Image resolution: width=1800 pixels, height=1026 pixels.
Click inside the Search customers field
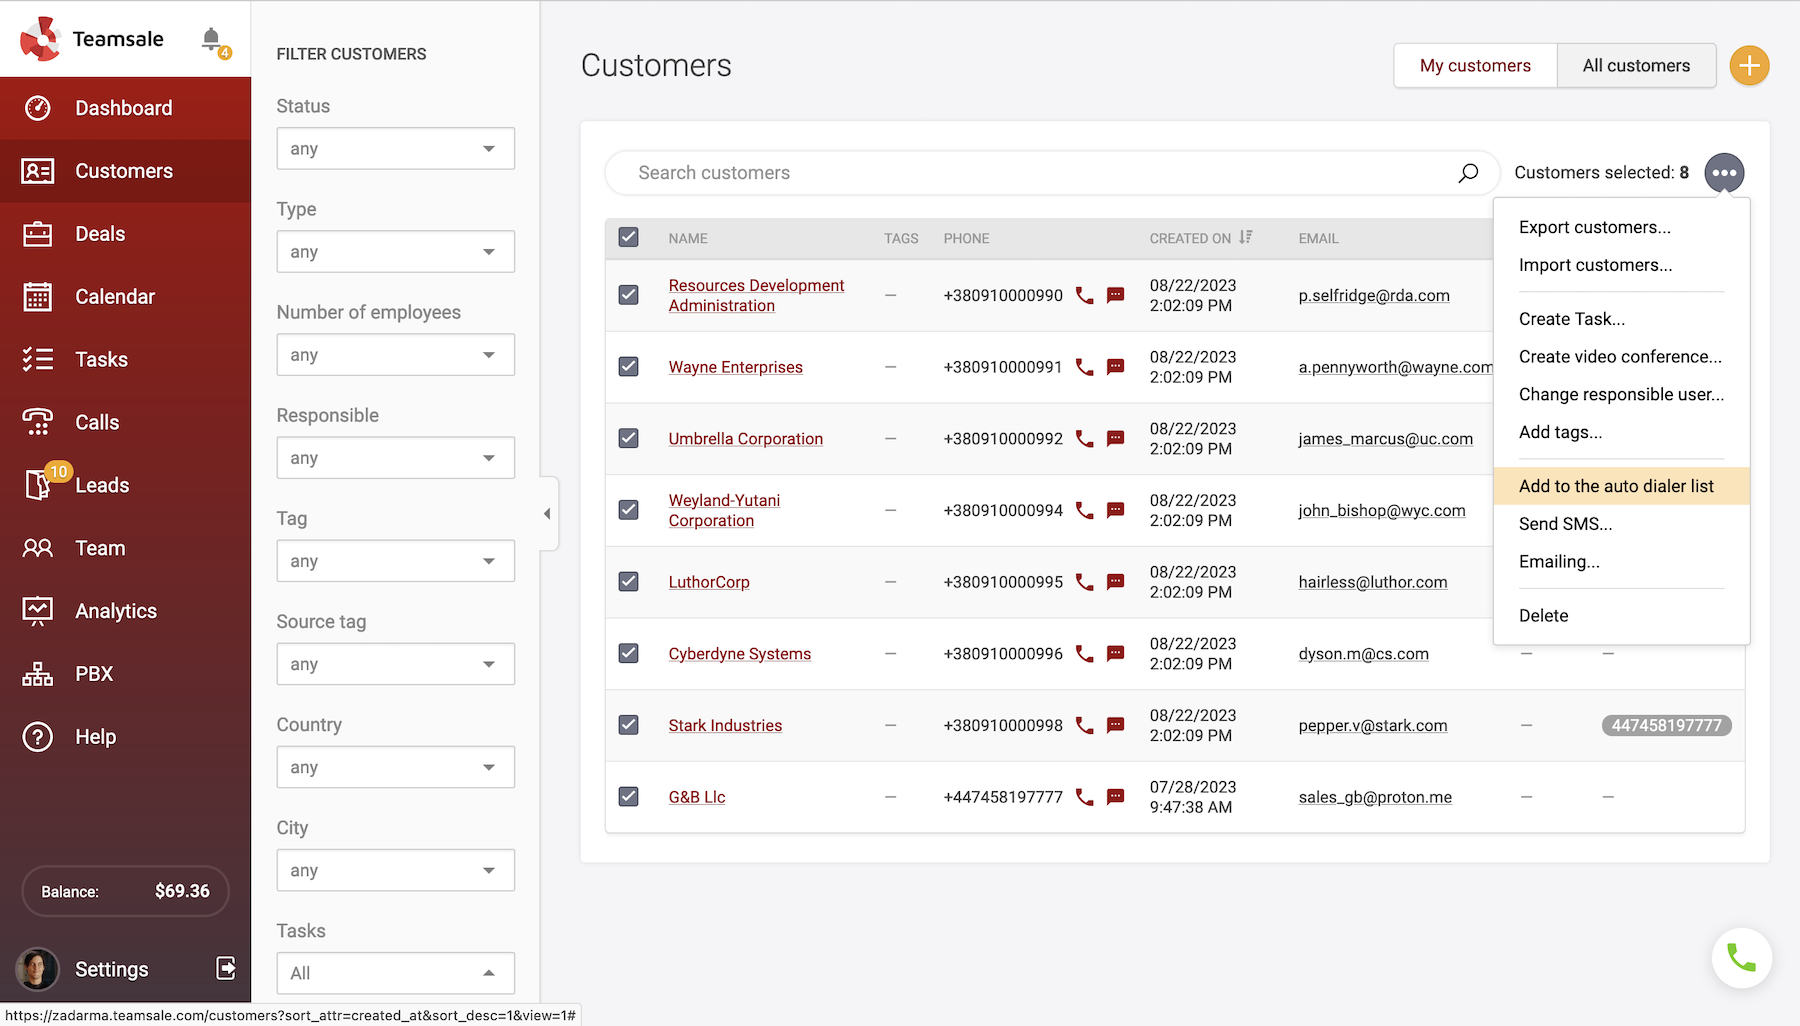click(x=1000, y=172)
